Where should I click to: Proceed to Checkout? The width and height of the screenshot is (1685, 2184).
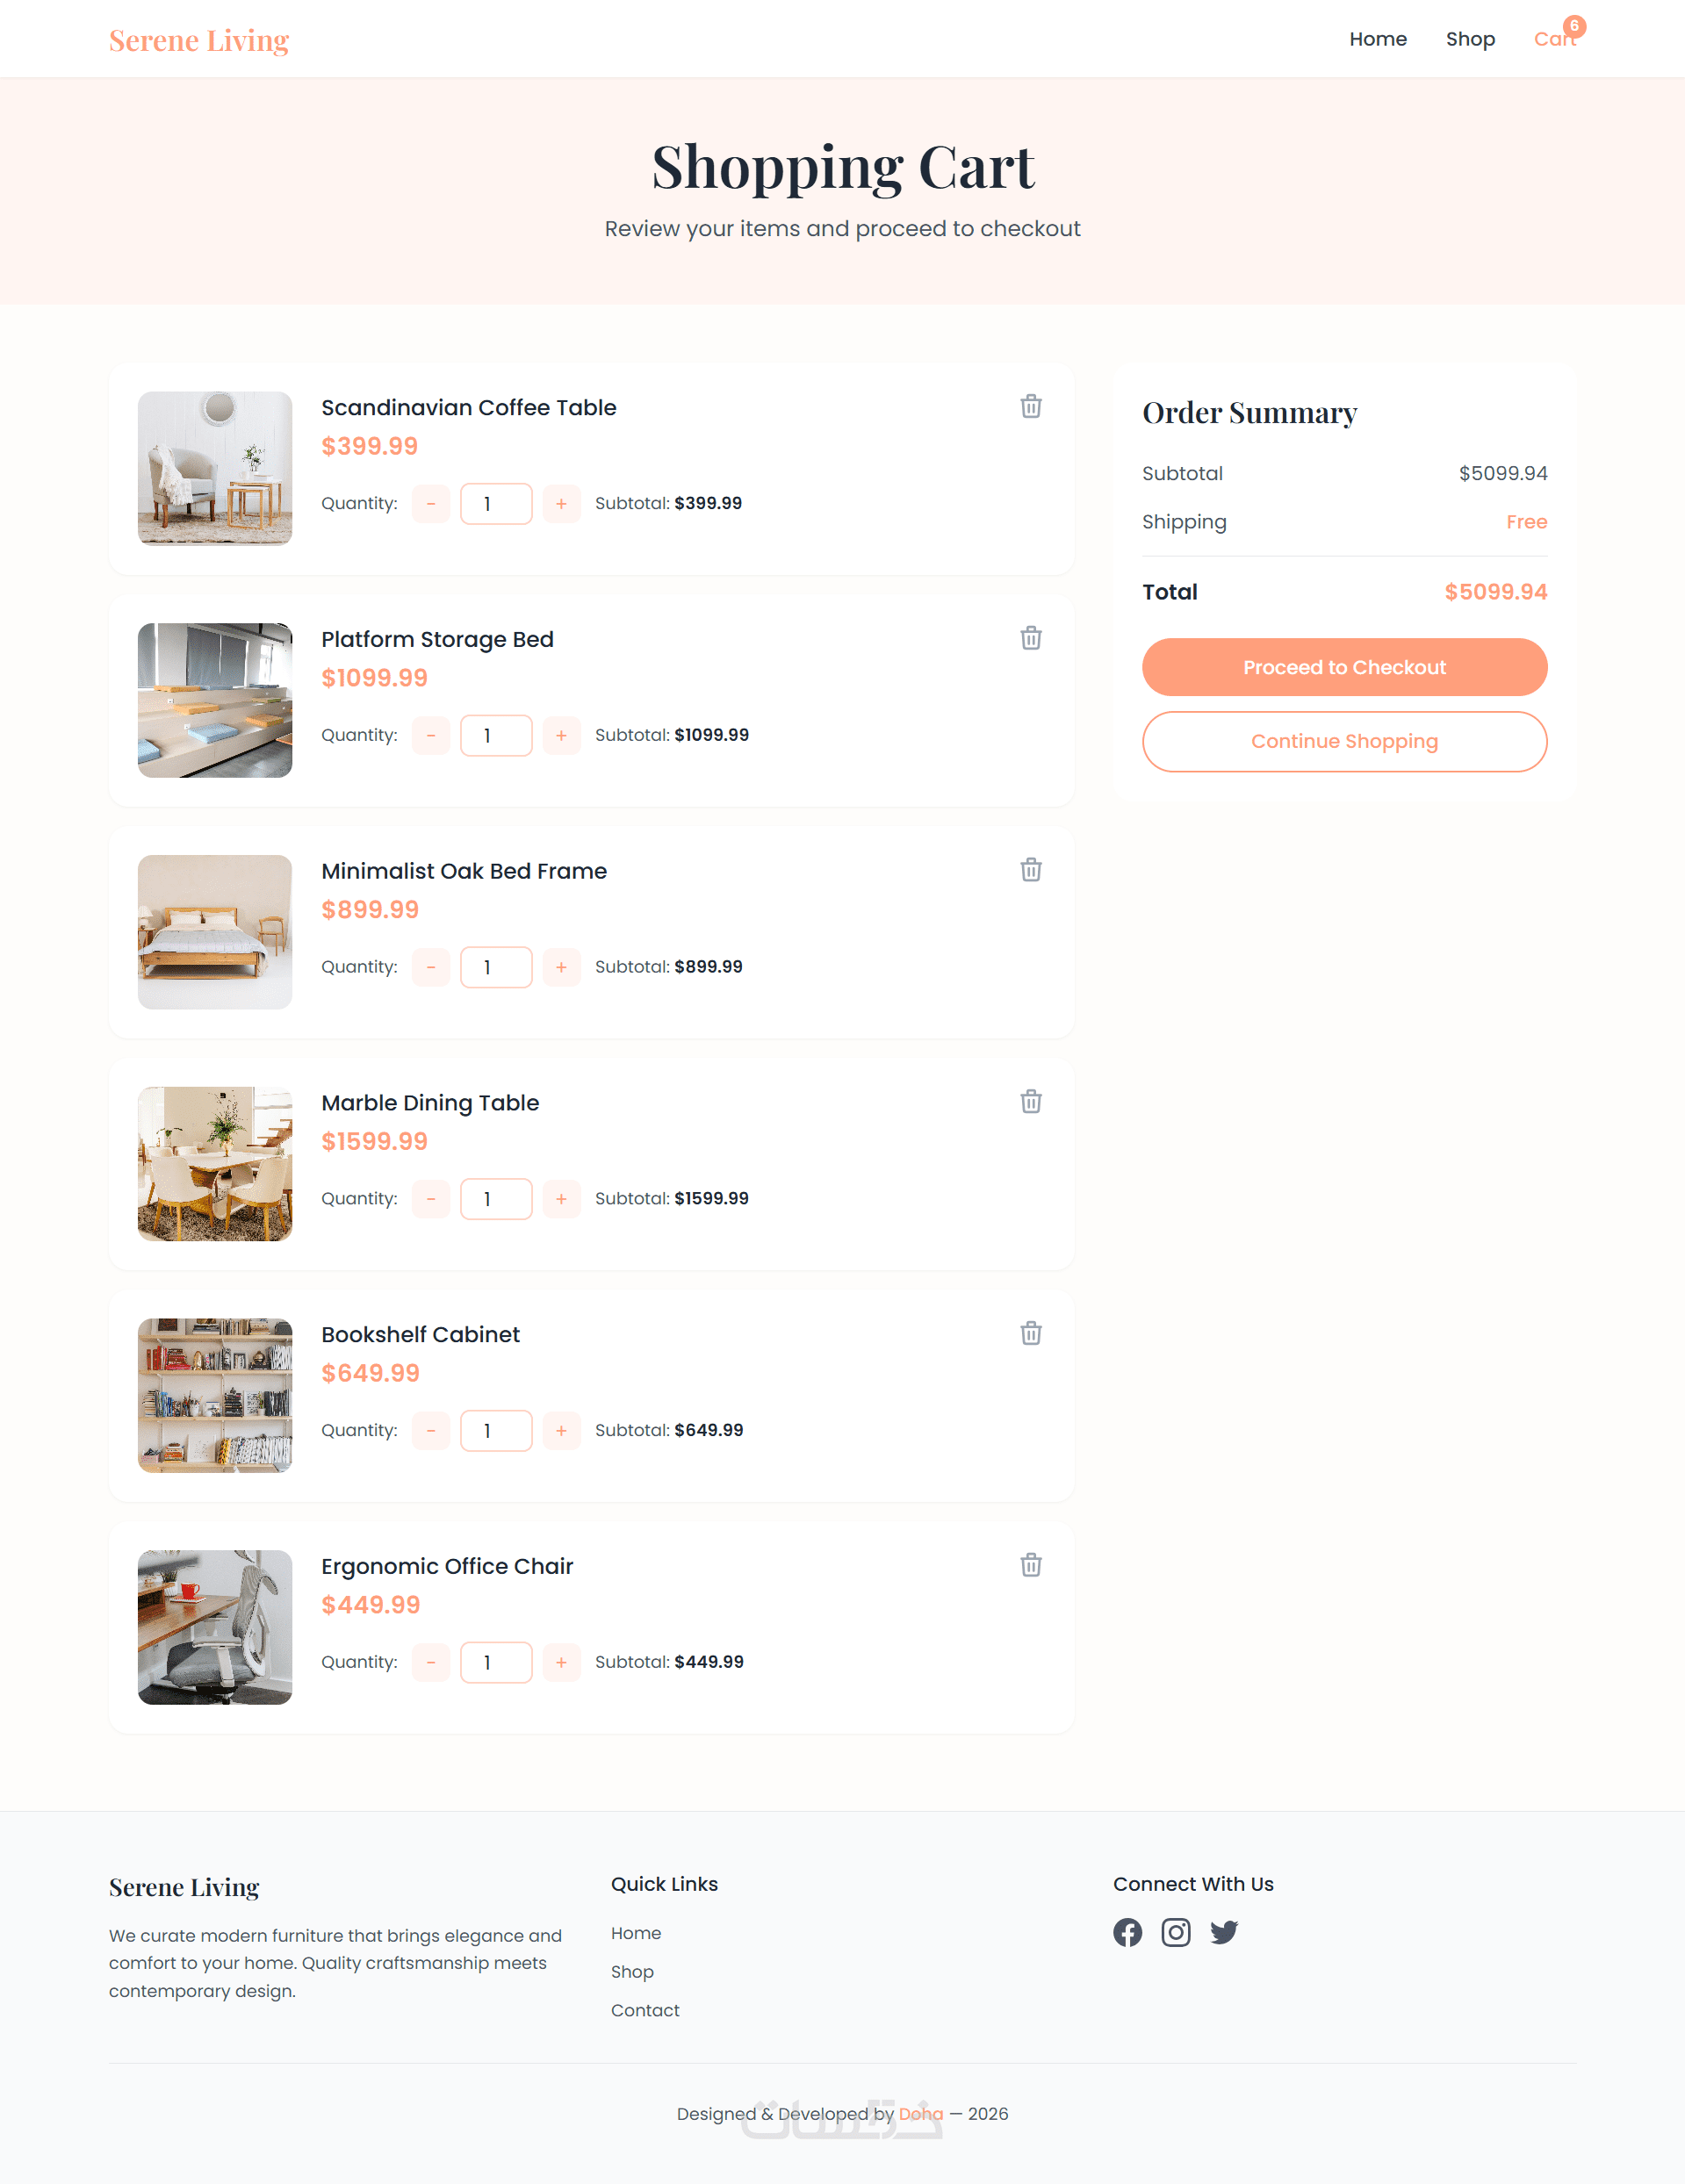coord(1344,667)
